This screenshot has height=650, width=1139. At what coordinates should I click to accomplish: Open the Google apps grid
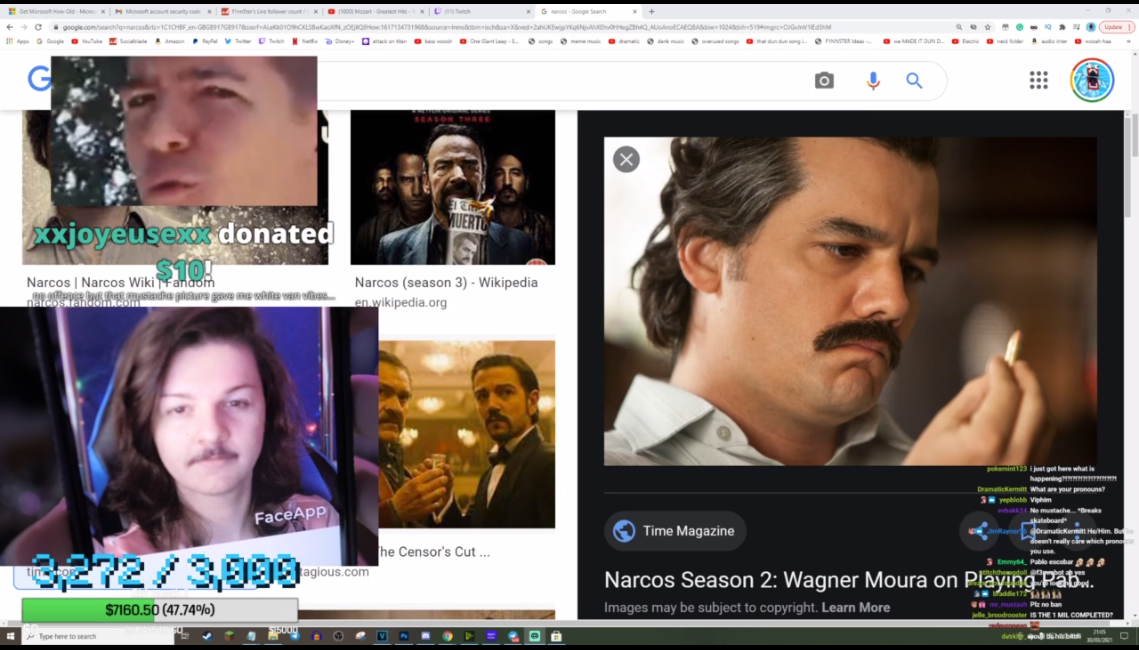(1039, 80)
